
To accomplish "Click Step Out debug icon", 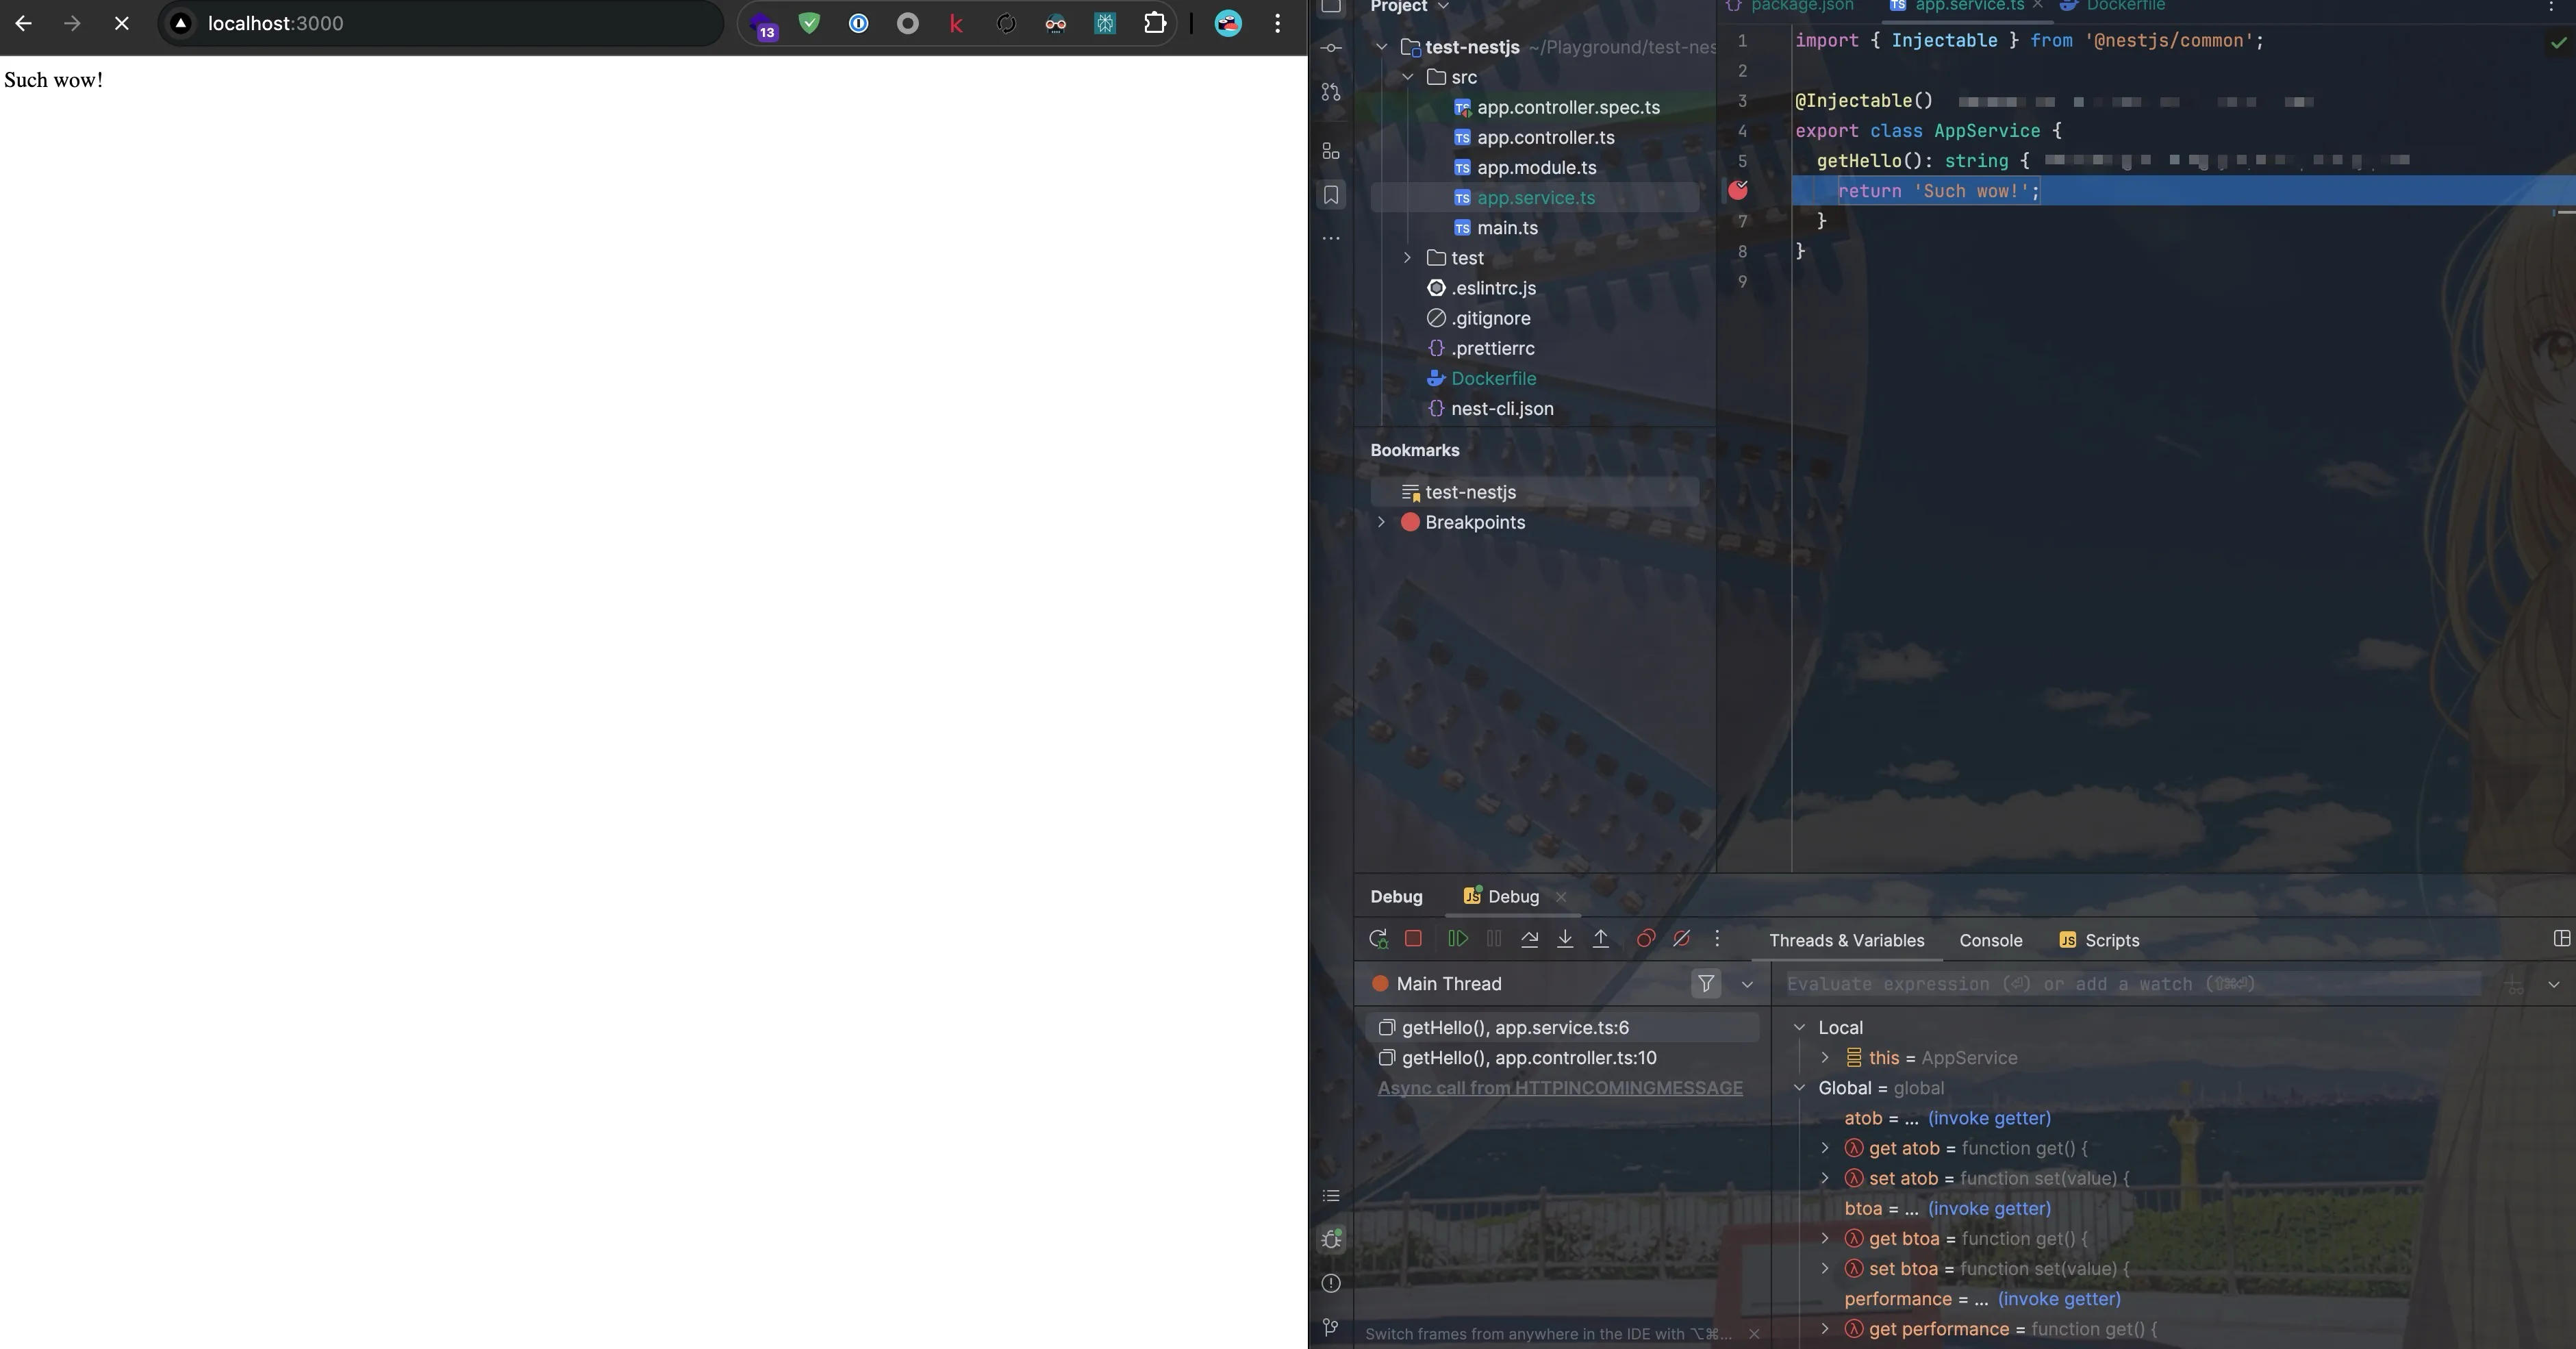I will (x=1601, y=939).
